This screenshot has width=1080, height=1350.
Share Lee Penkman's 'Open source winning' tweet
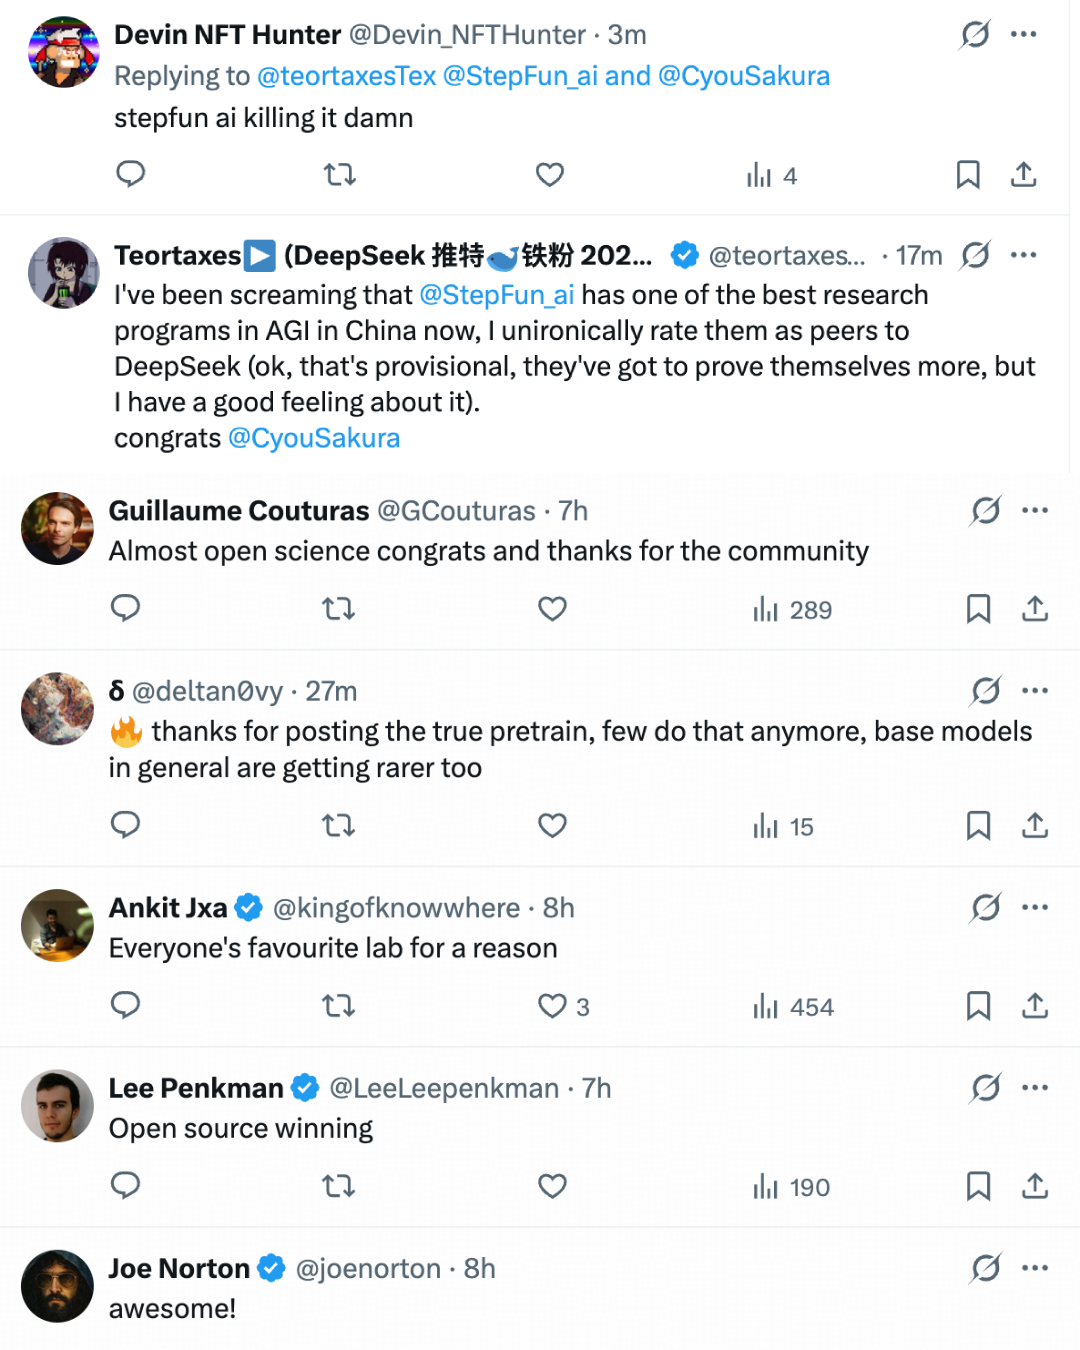[x=1035, y=1187]
